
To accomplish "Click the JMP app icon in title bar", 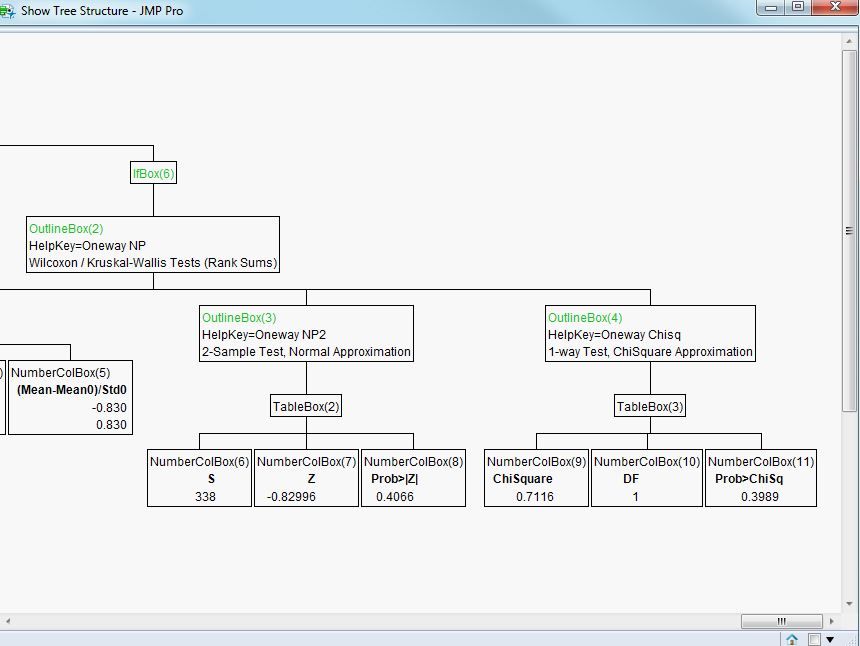I will tap(7, 11).
